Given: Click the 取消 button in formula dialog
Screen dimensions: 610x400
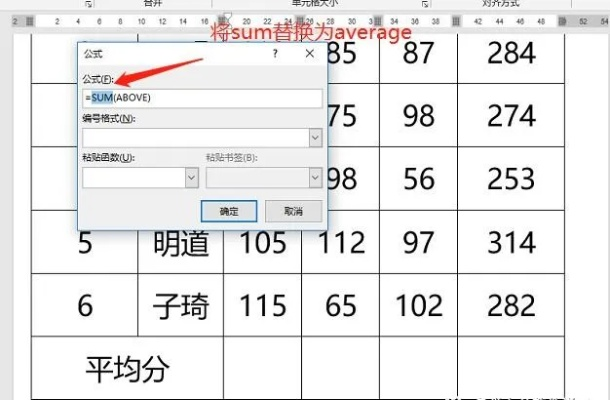Looking at the screenshot, I should [x=293, y=211].
